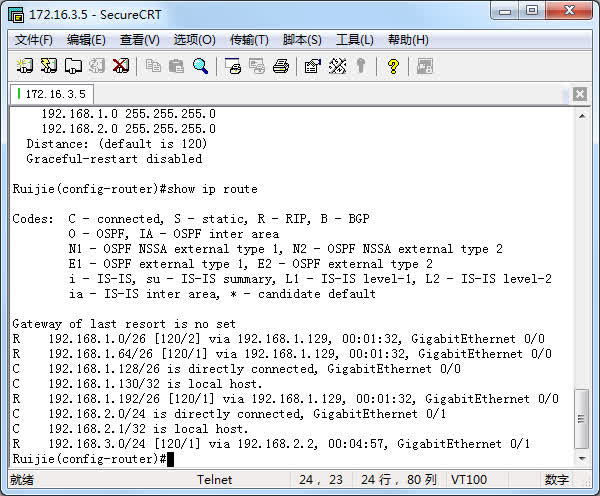This screenshot has height=496, width=600.
Task: Click the terminal prompt after Ruijie(config-router)#
Action: click(x=171, y=459)
